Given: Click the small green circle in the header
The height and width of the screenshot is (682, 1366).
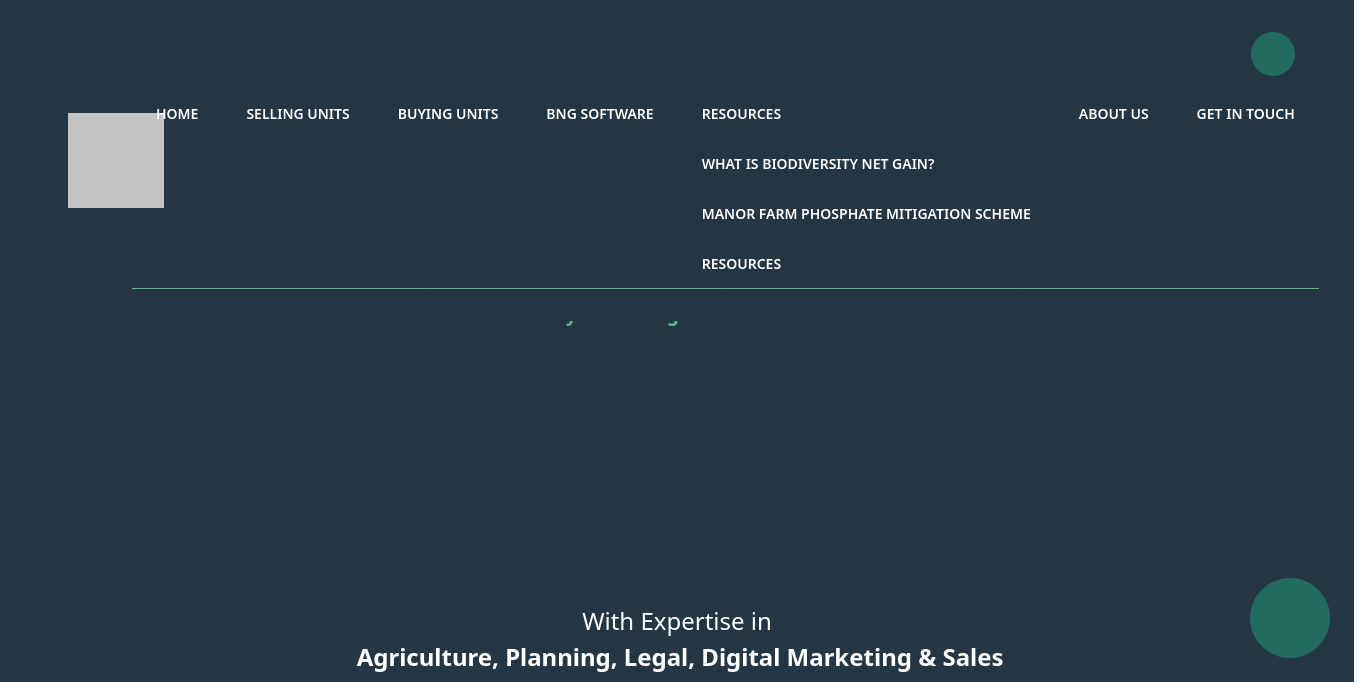Looking at the screenshot, I should [1272, 54].
